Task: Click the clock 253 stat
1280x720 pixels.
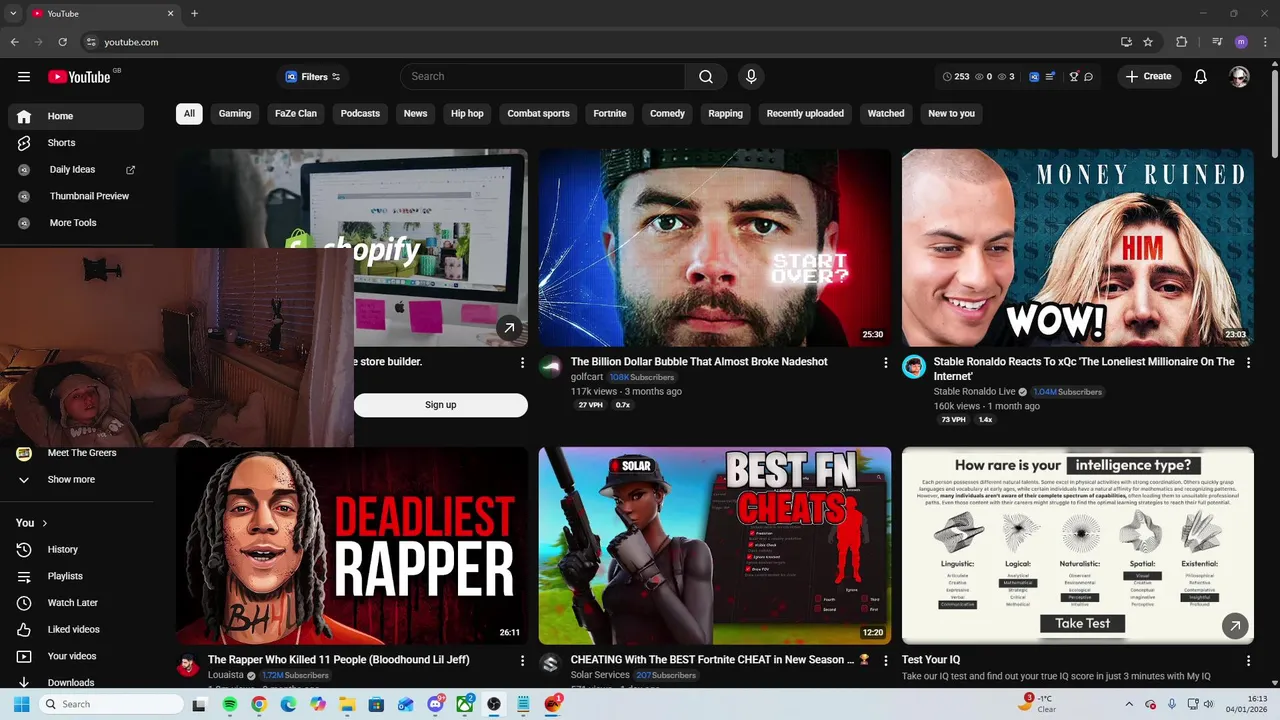Action: (957, 77)
